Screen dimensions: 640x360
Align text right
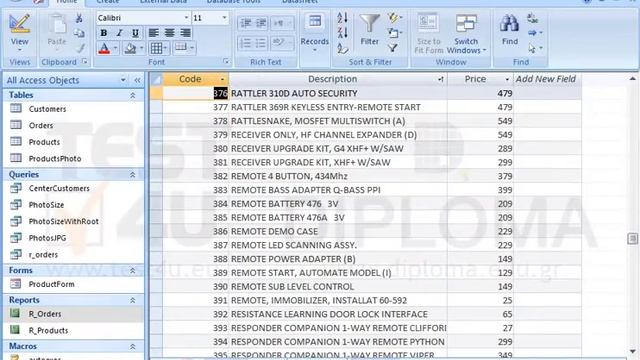(185, 33)
